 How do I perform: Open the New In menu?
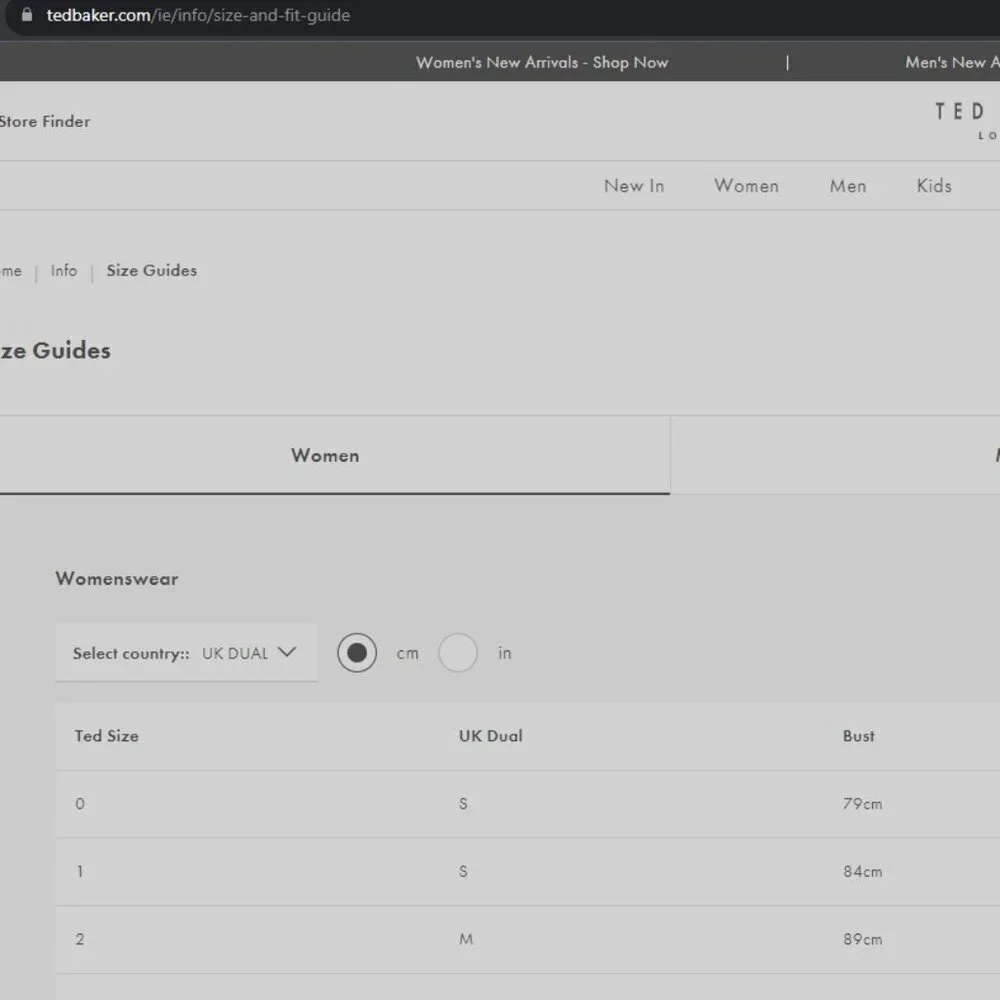coord(634,186)
